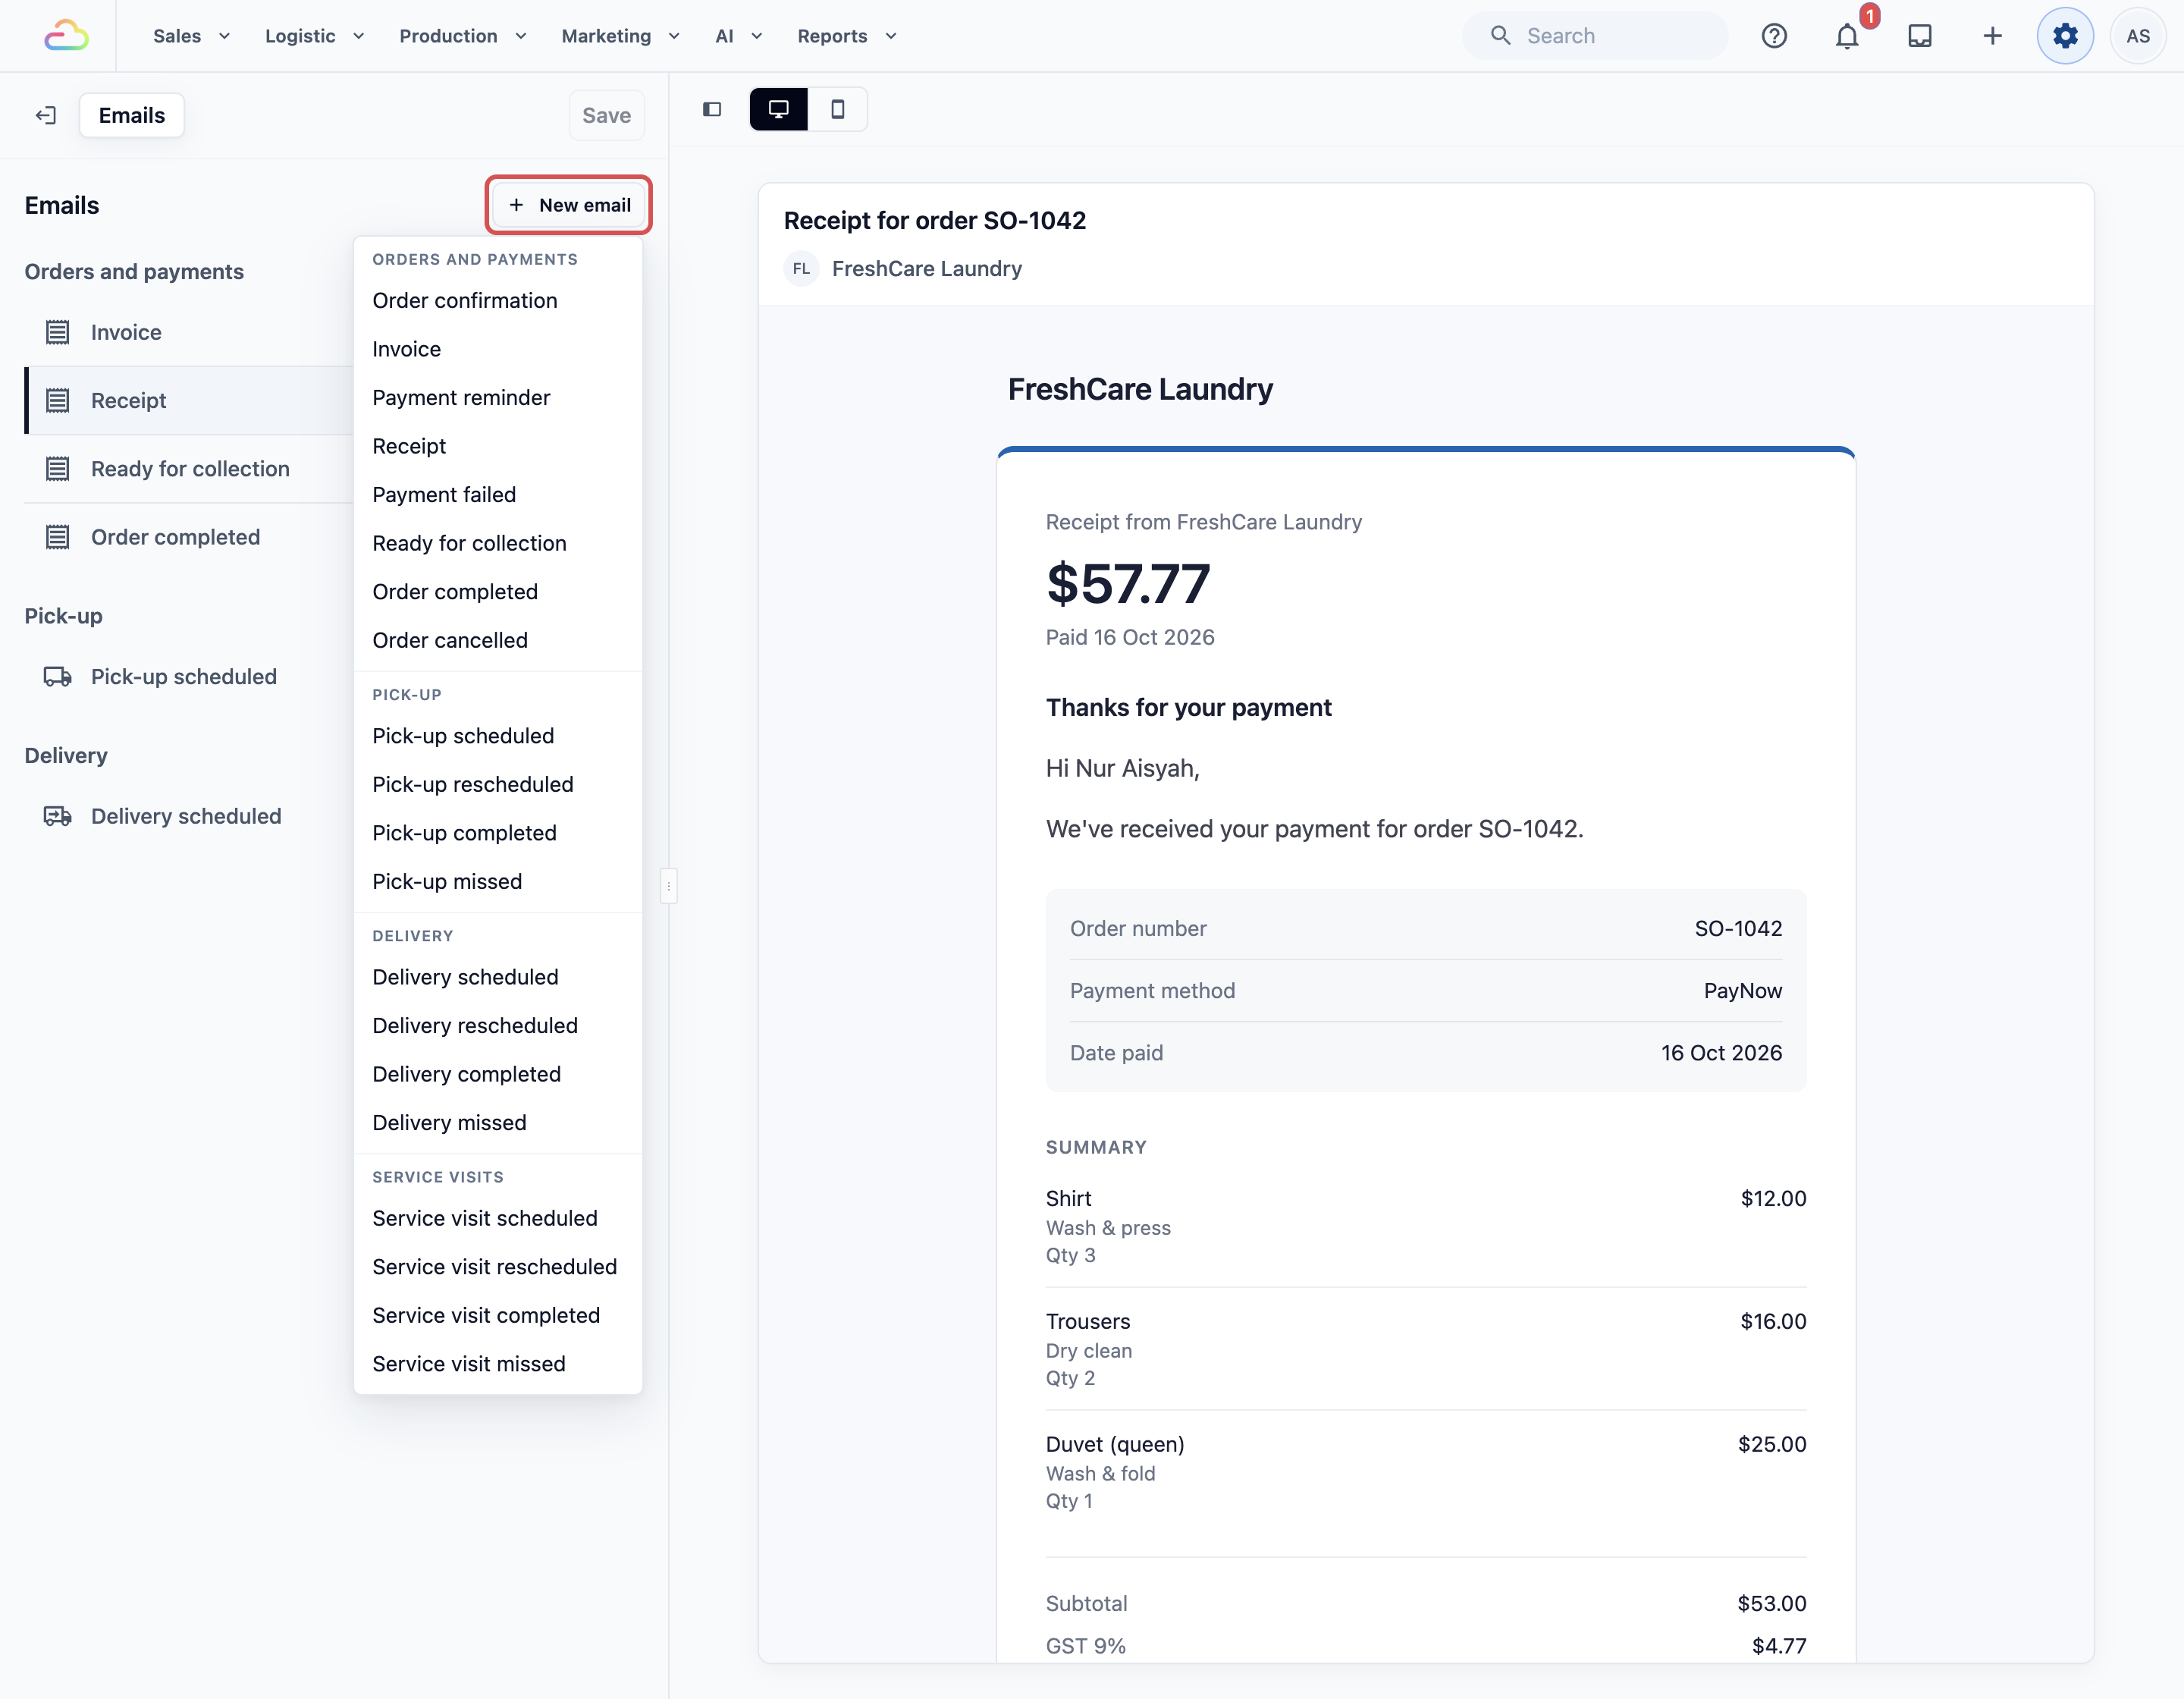Choose Delivery rescheduled from the menu
This screenshot has height=1699, width=2184.
498,1025
